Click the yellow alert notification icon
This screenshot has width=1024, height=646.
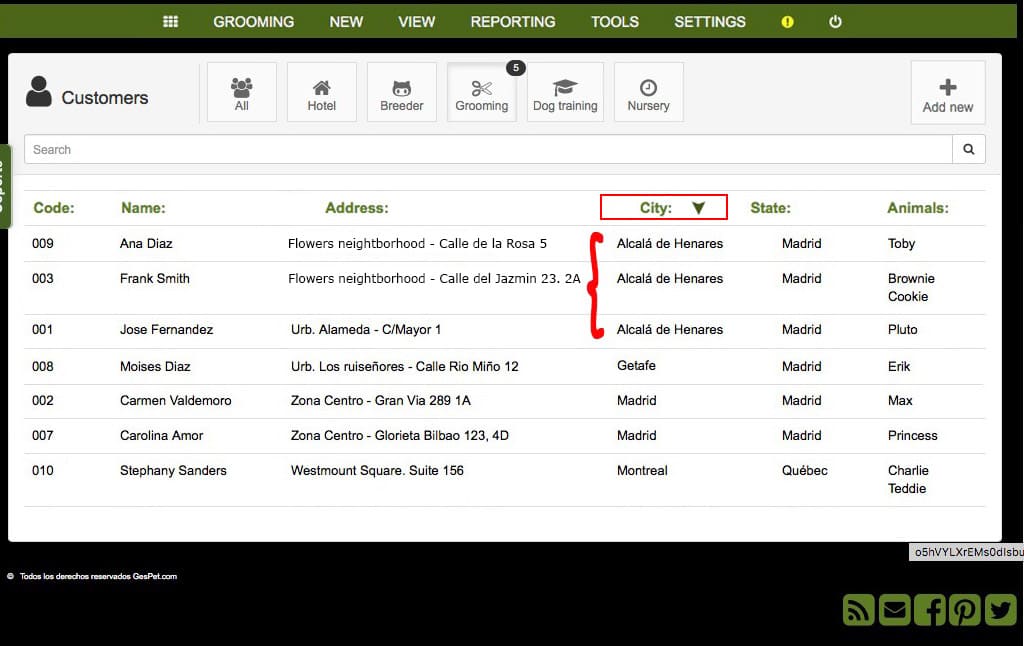point(787,22)
